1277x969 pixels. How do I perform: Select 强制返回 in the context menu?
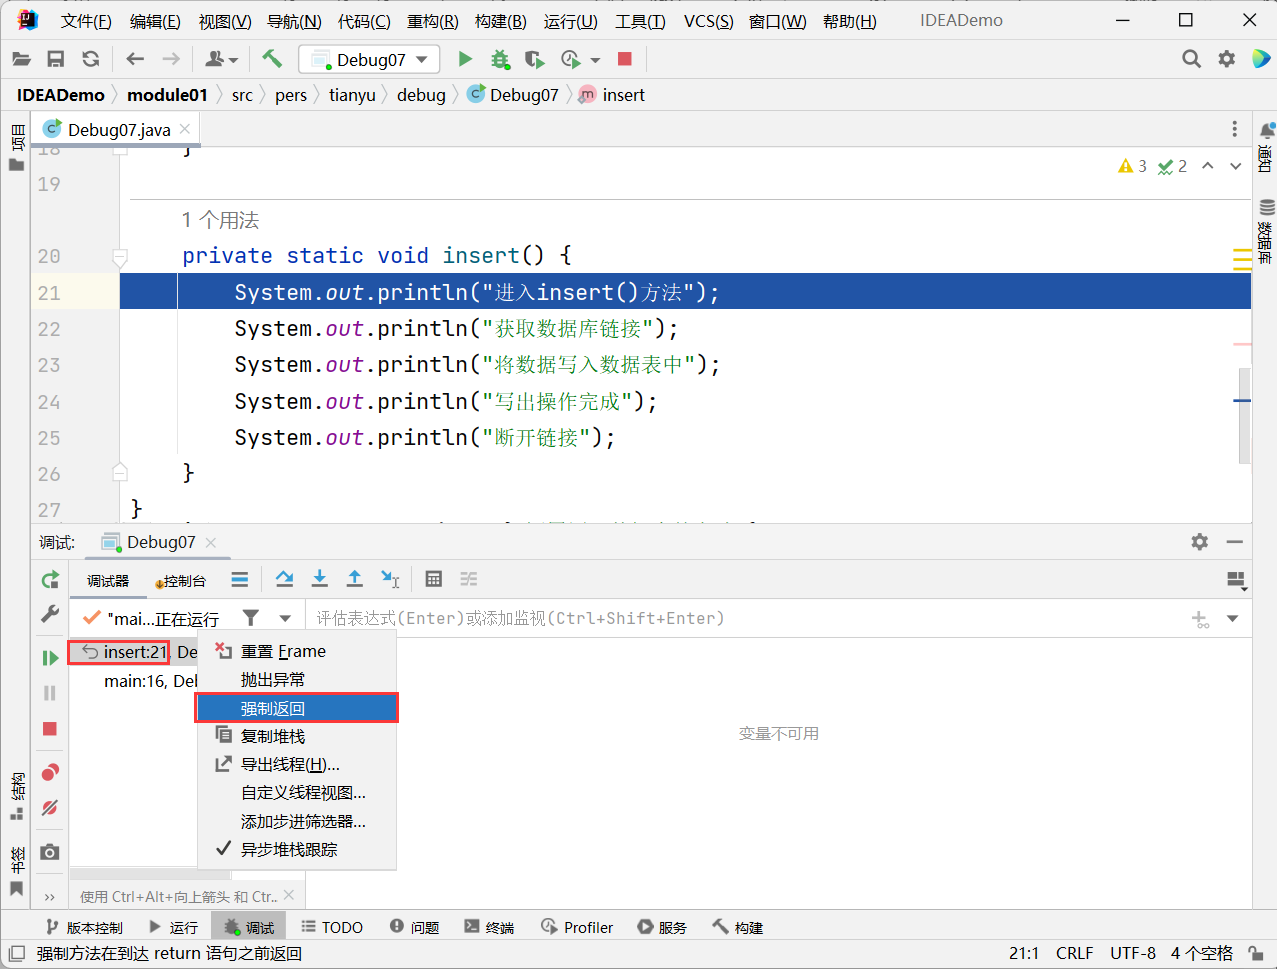[x=296, y=708]
